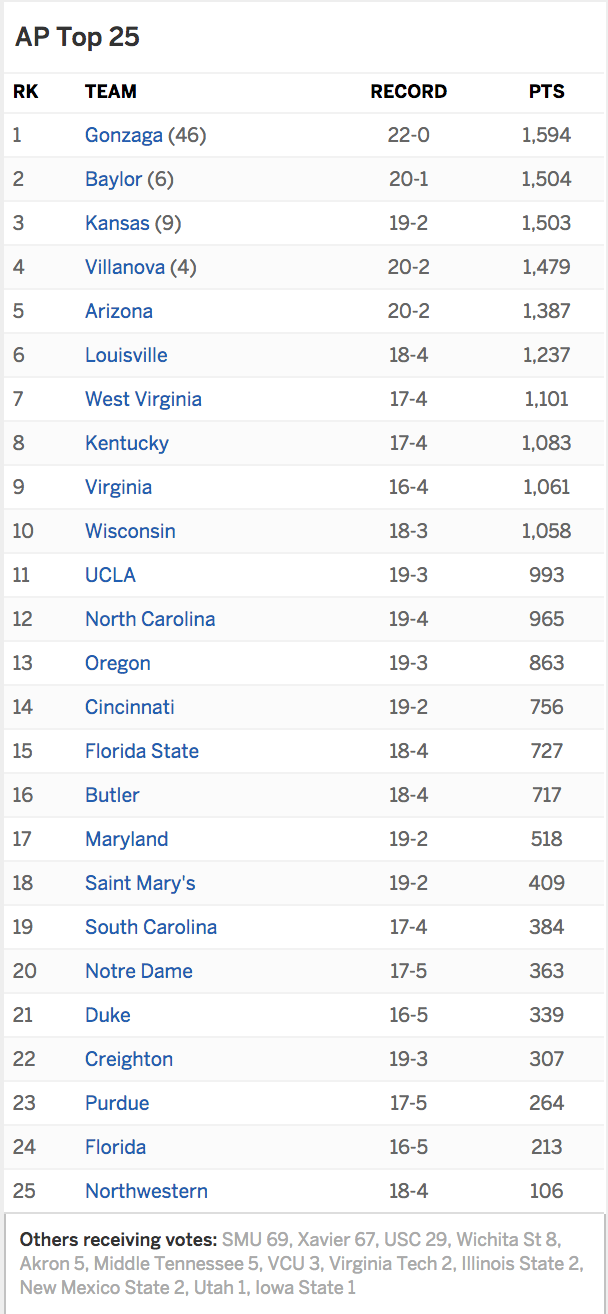Open the Notre Dame link

[139, 971]
